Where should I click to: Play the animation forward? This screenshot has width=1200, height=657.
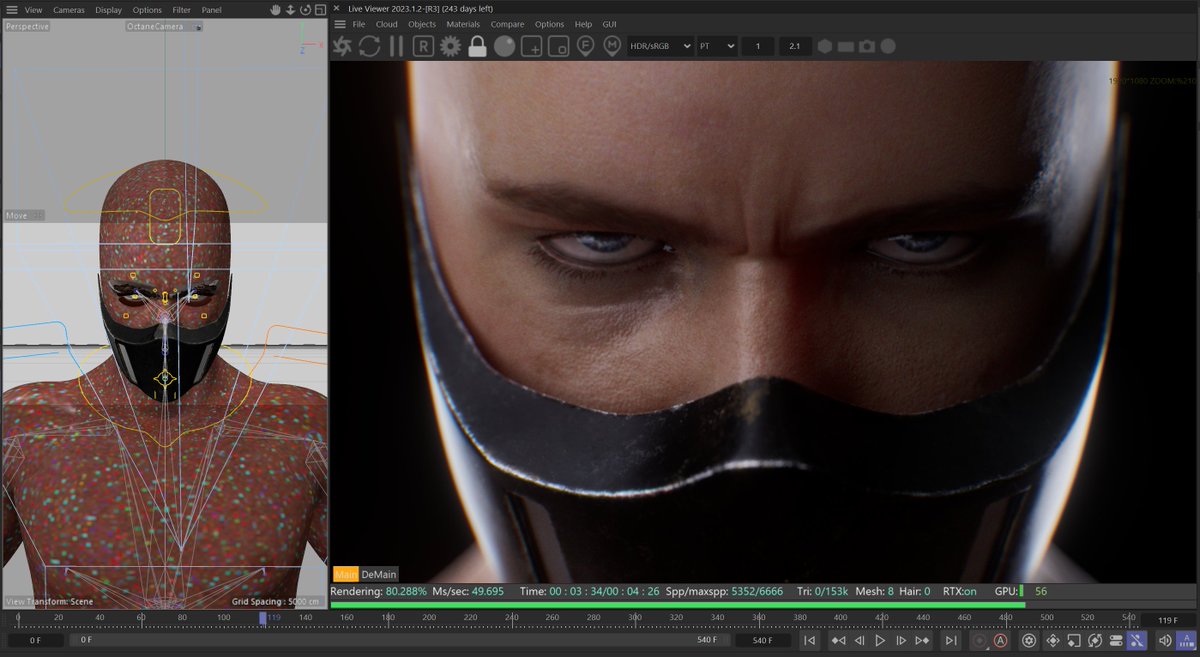pos(880,640)
